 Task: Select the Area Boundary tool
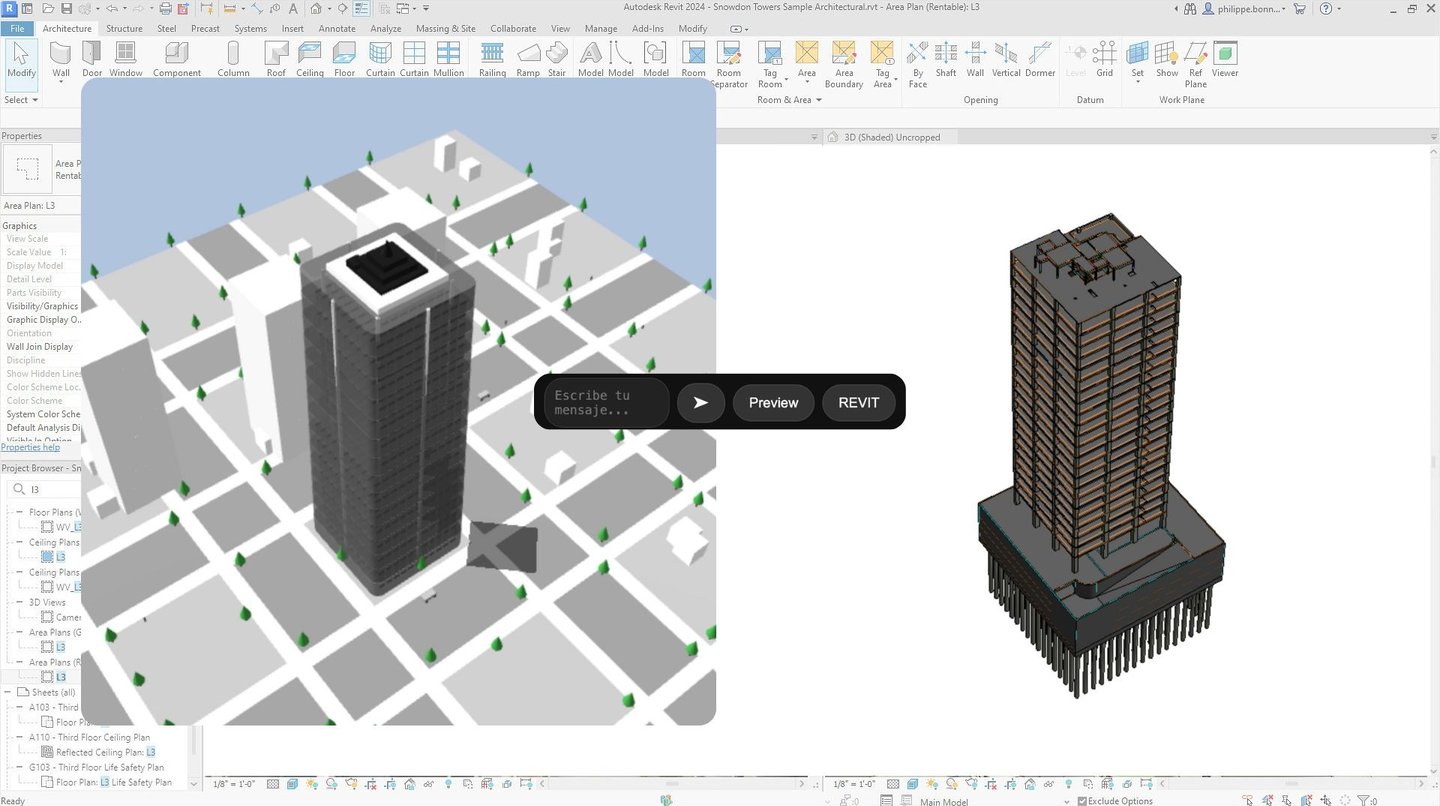tap(844, 65)
